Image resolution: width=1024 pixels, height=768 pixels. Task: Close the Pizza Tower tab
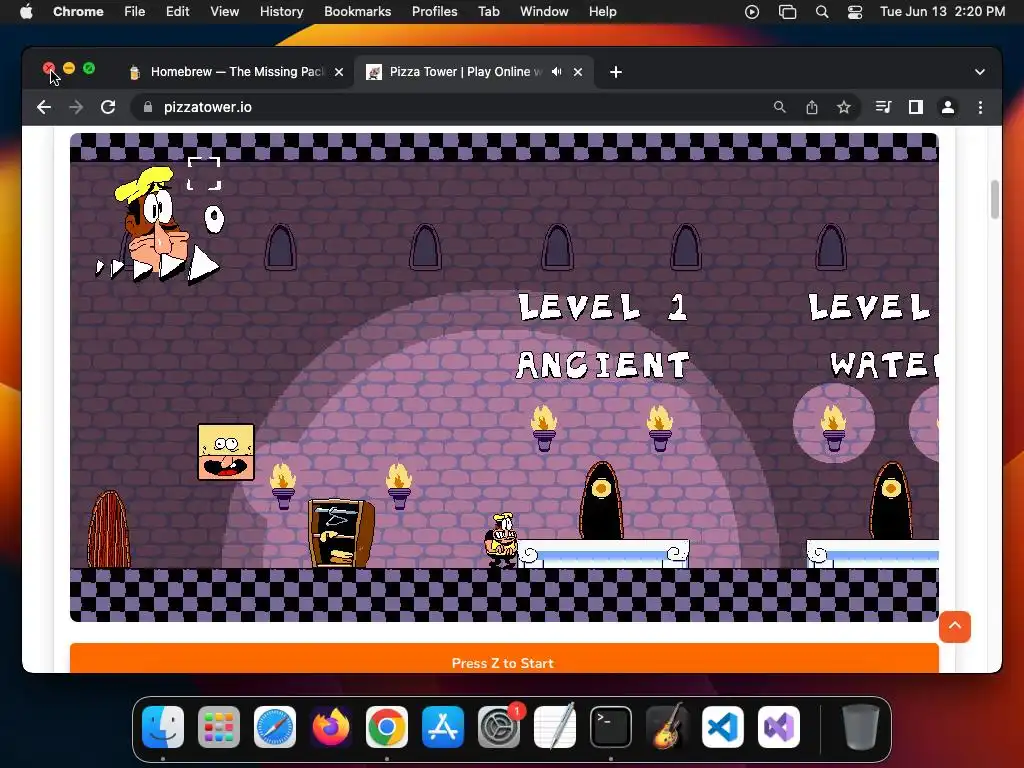[x=578, y=72]
